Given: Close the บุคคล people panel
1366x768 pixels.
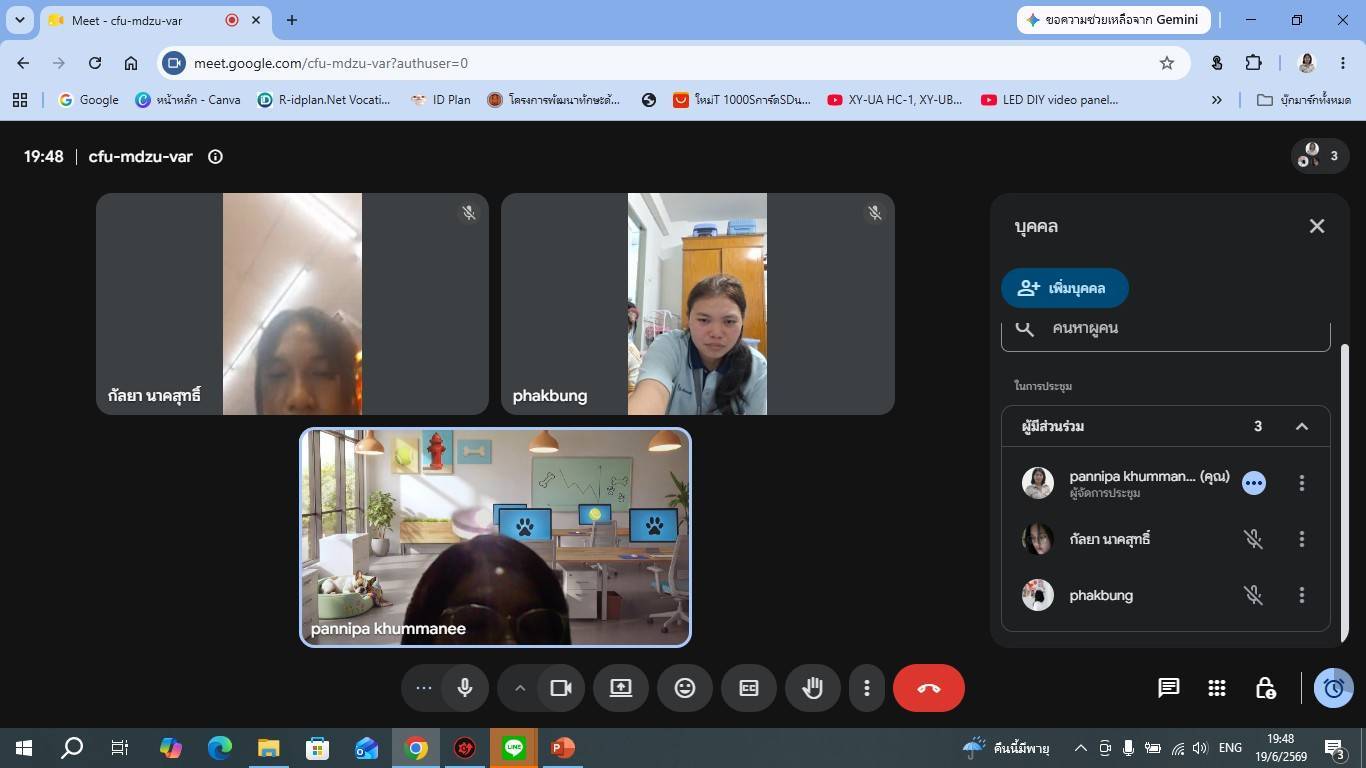Looking at the screenshot, I should click(x=1317, y=226).
